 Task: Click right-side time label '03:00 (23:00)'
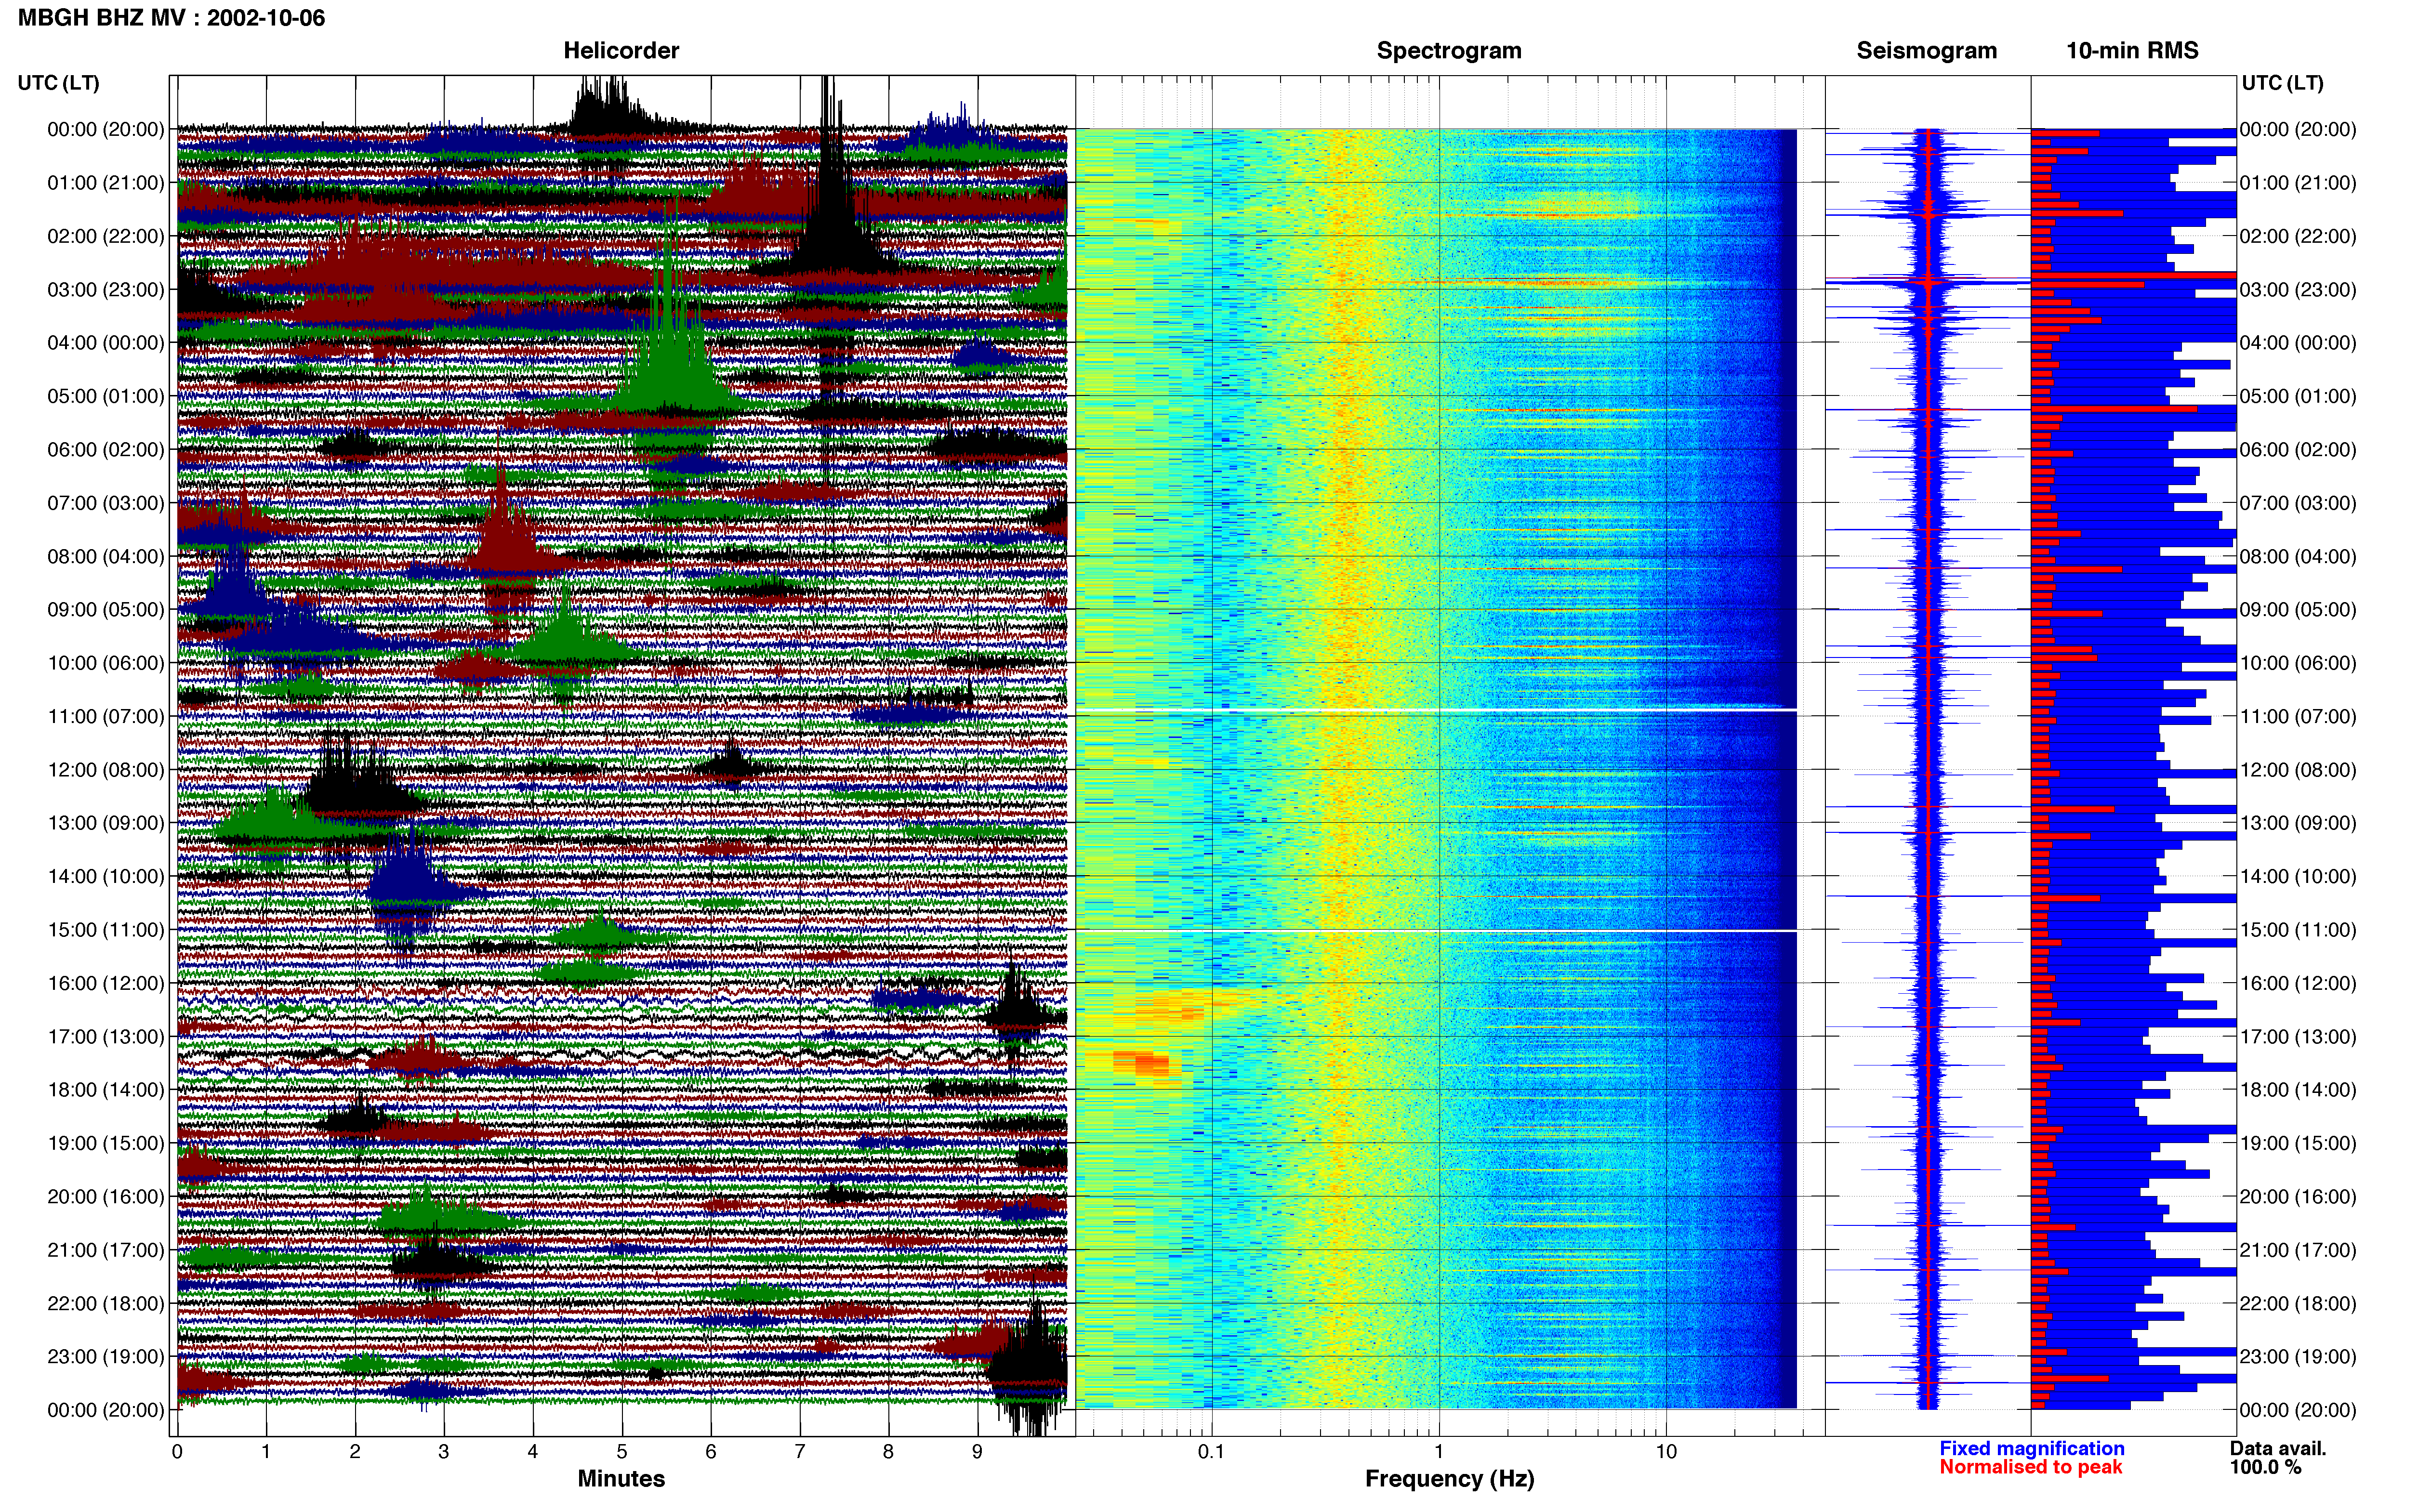tap(2298, 290)
